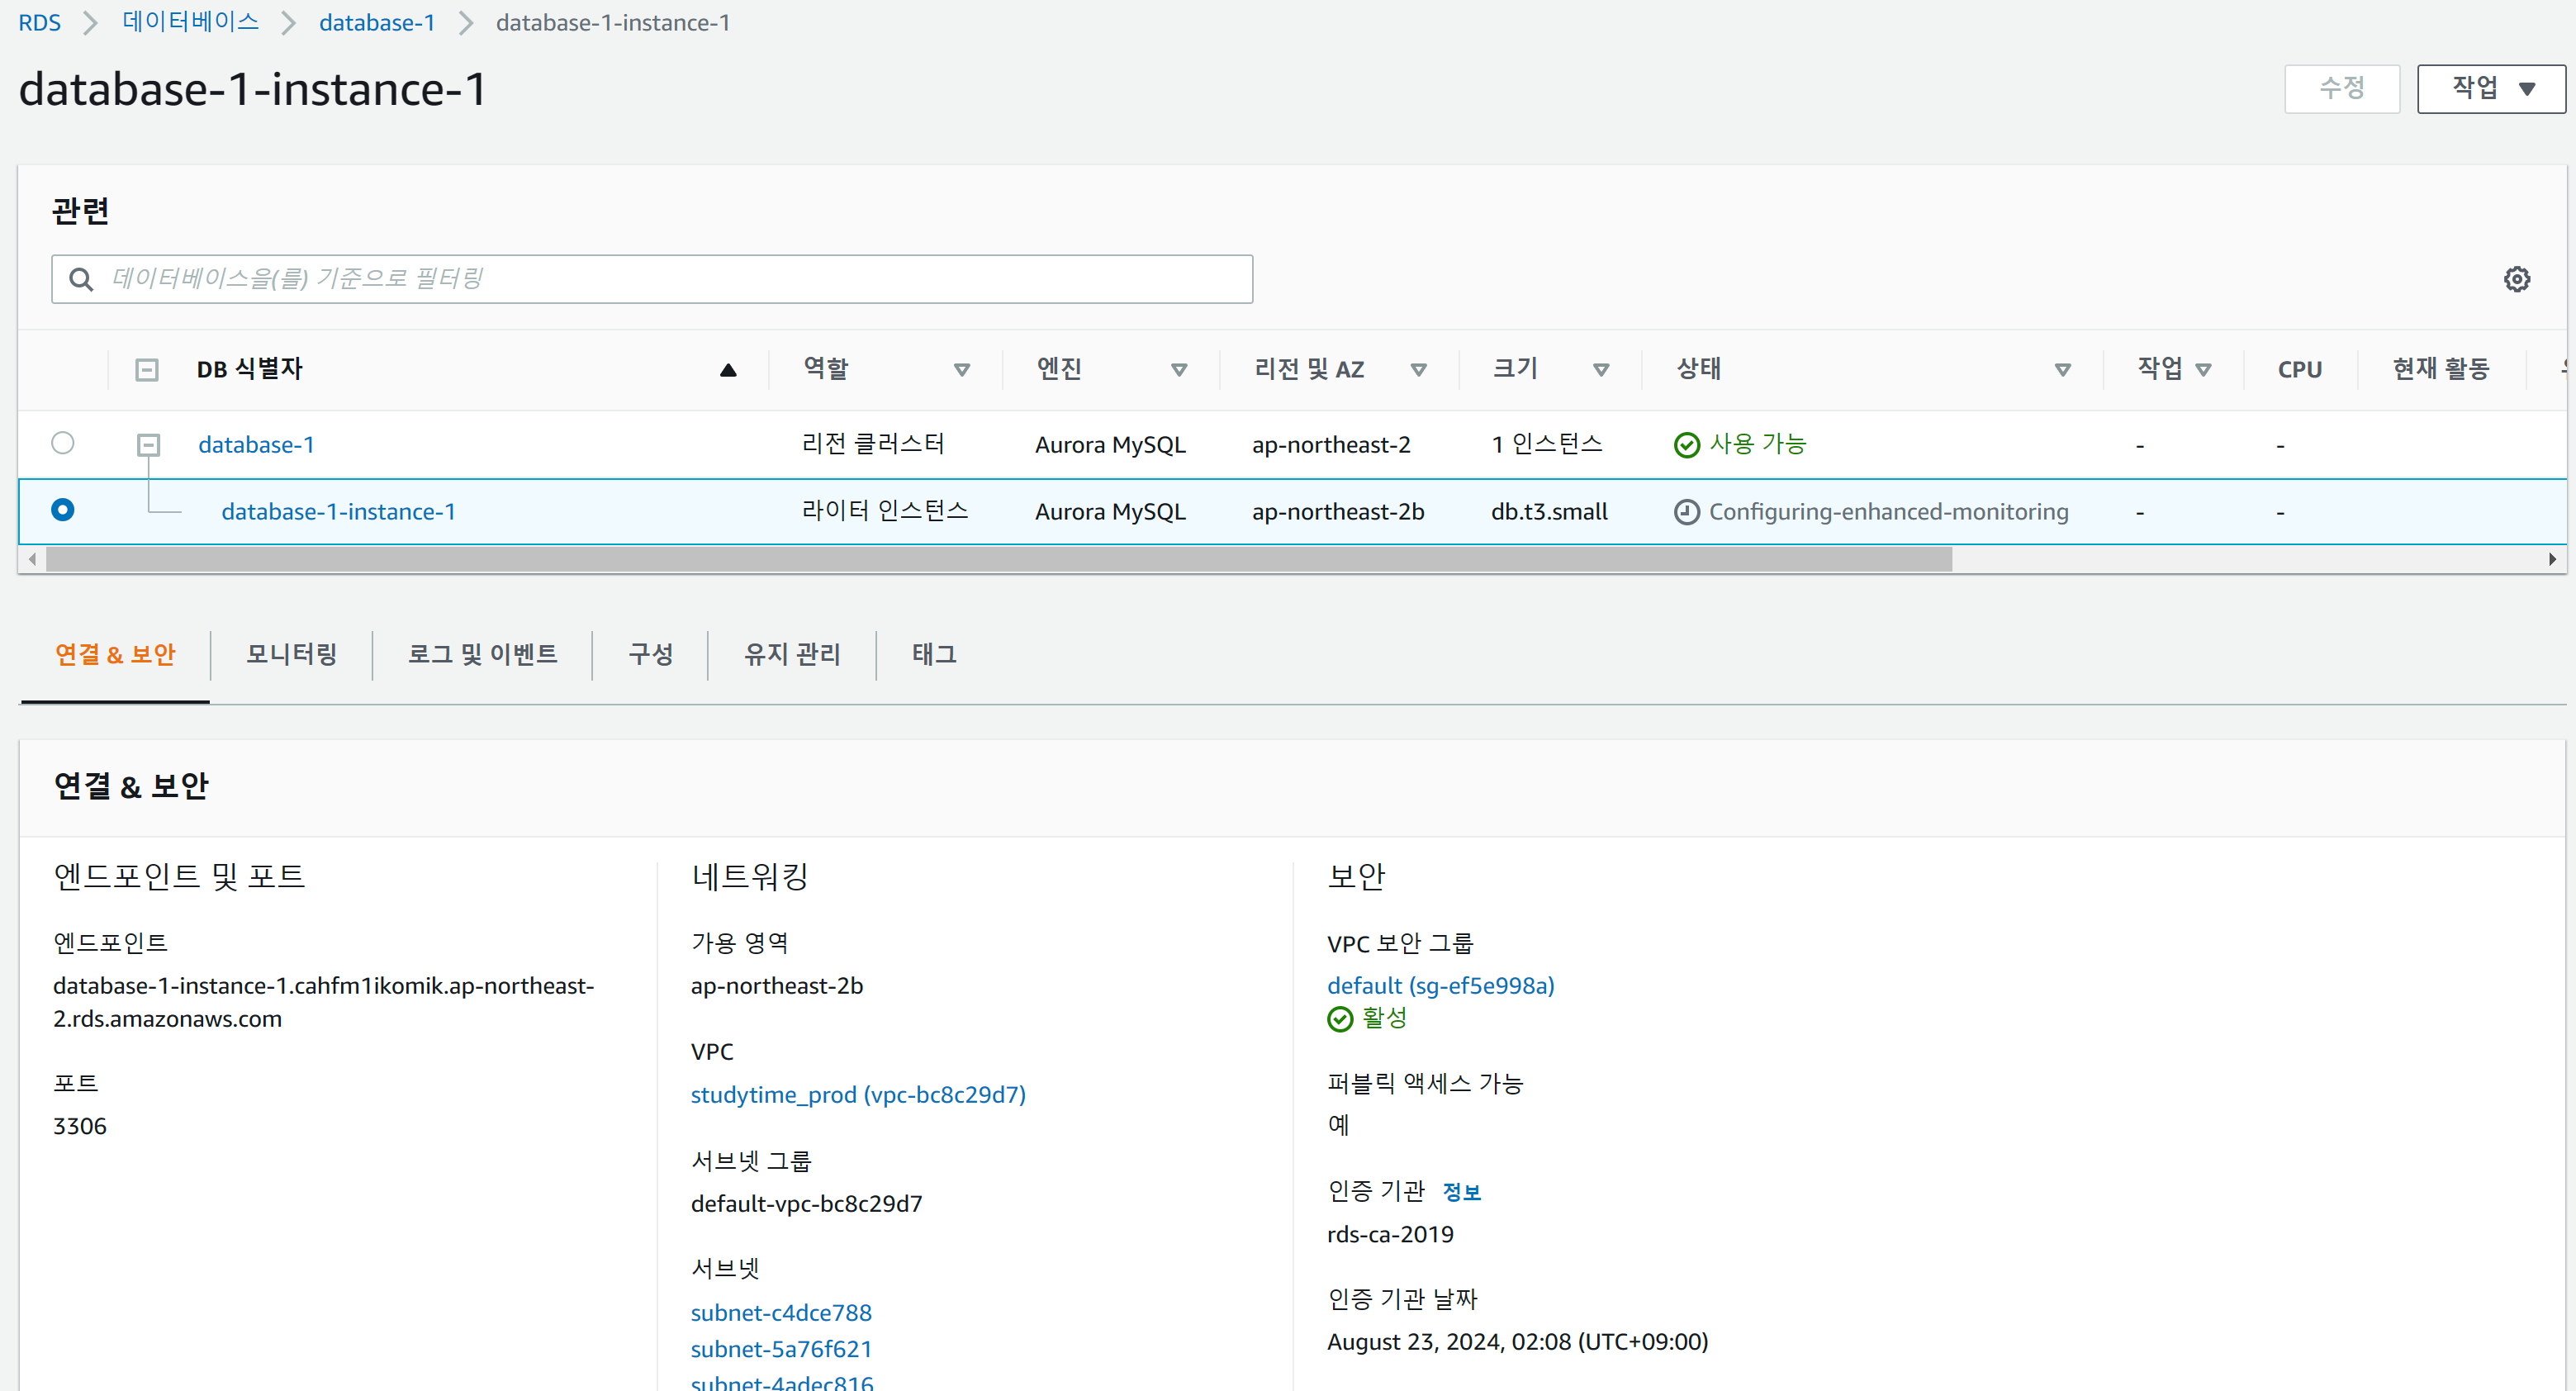2576x1391 pixels.
Task: Open the 작업 actions dropdown button
Action: click(2490, 89)
